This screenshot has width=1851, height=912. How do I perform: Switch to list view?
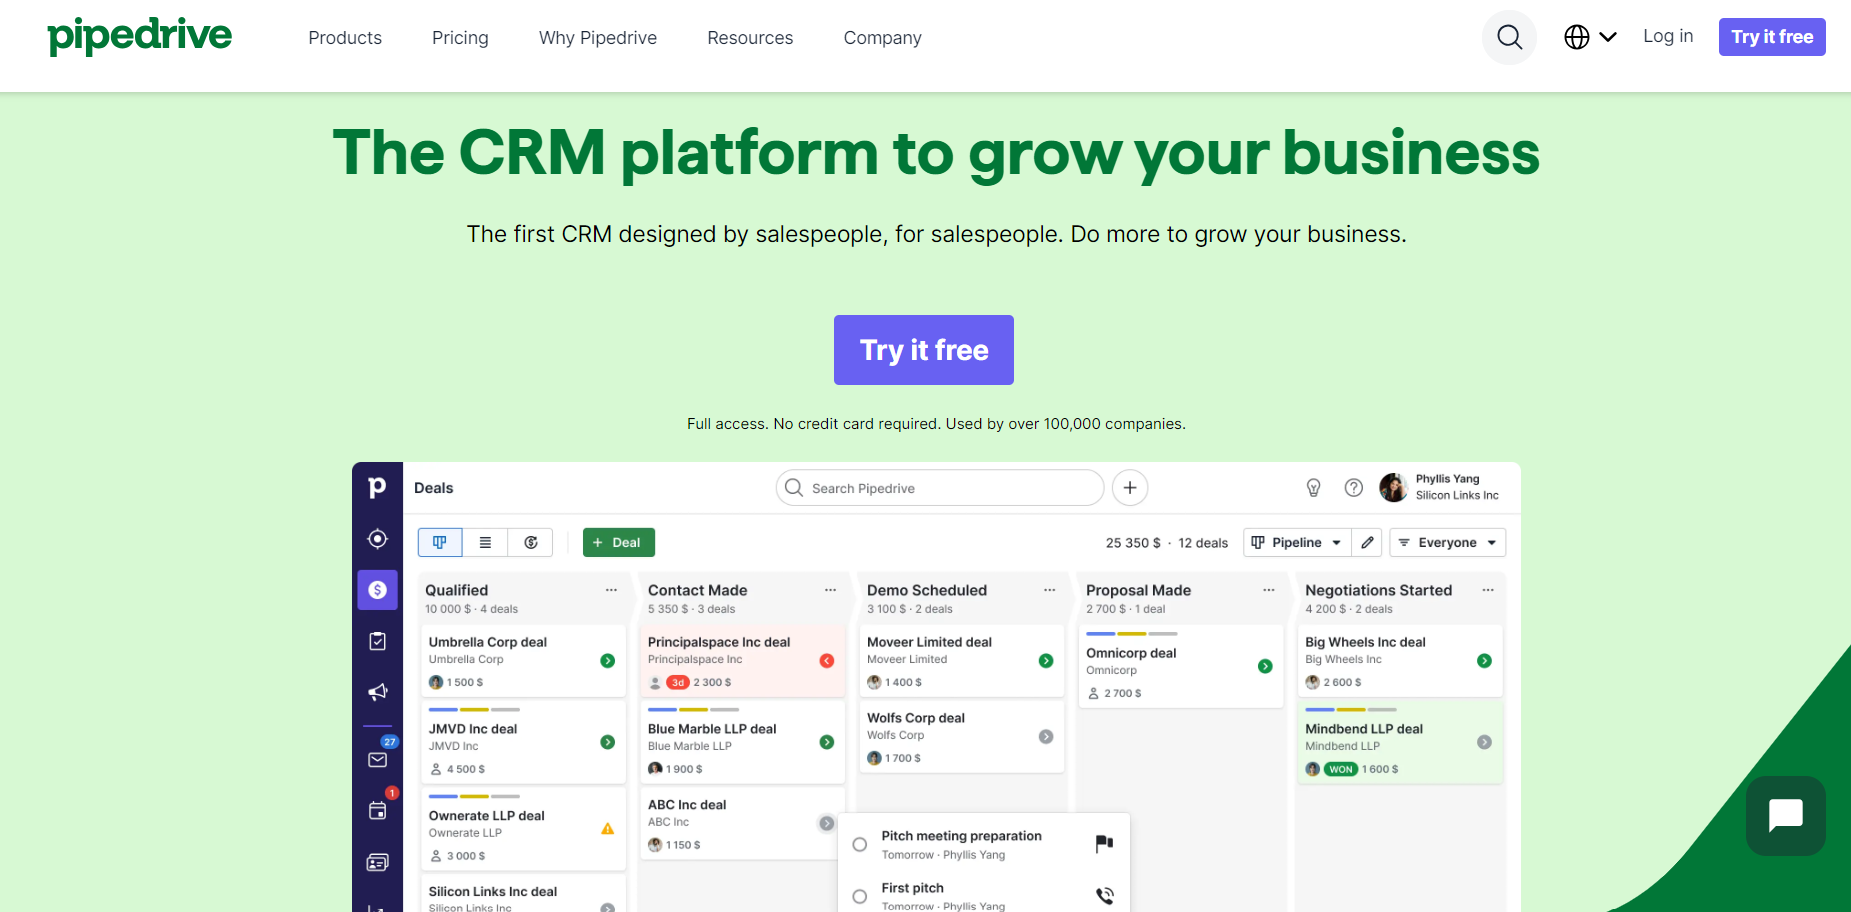(x=485, y=542)
